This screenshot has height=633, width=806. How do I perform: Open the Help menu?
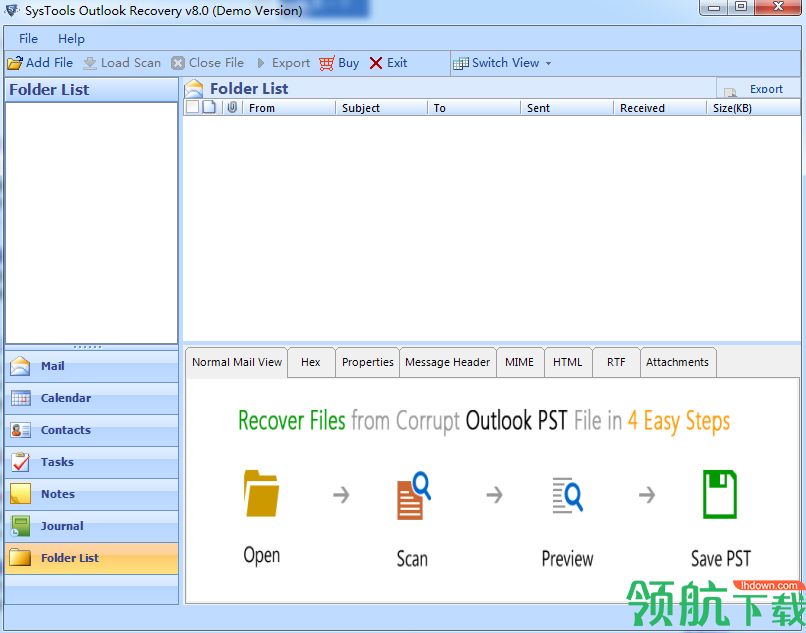click(x=71, y=39)
